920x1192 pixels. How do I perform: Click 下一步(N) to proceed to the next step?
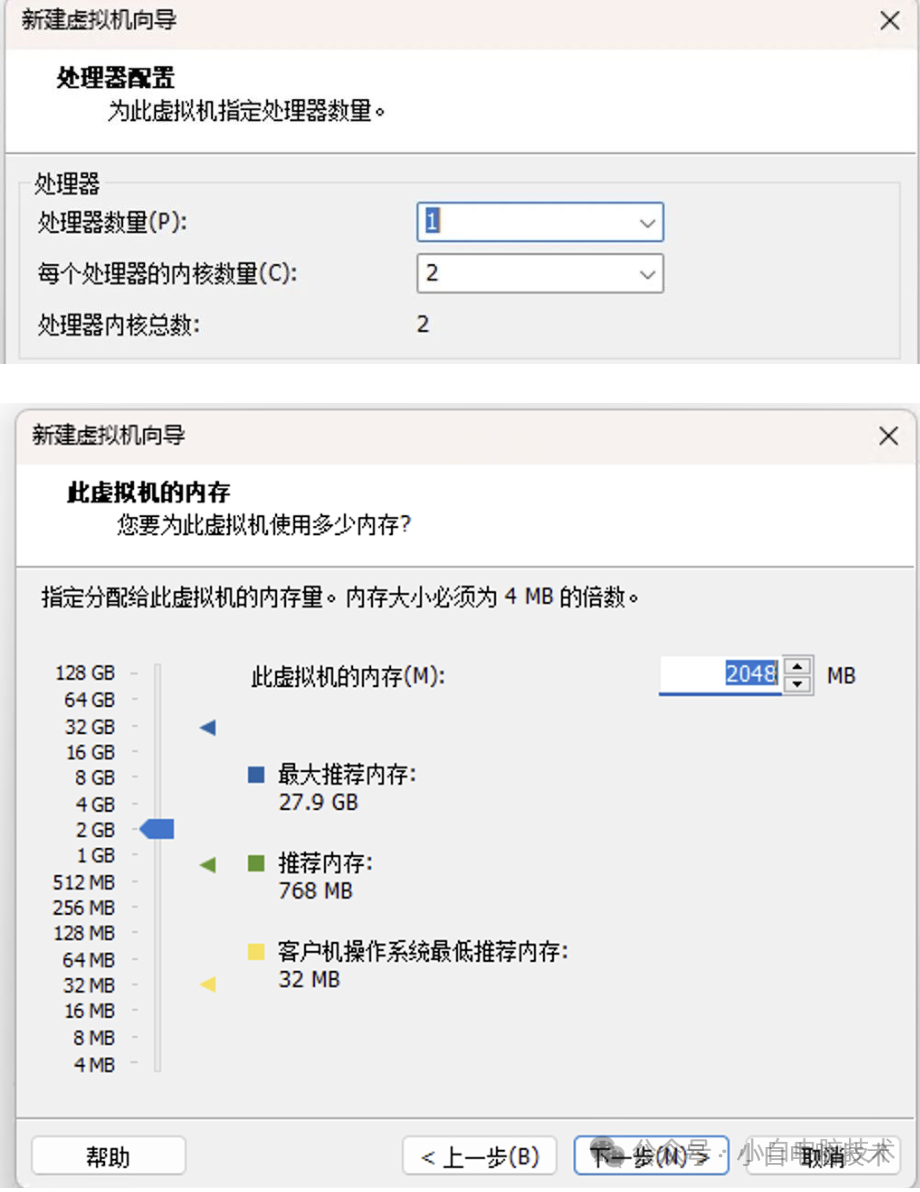coord(650,1155)
